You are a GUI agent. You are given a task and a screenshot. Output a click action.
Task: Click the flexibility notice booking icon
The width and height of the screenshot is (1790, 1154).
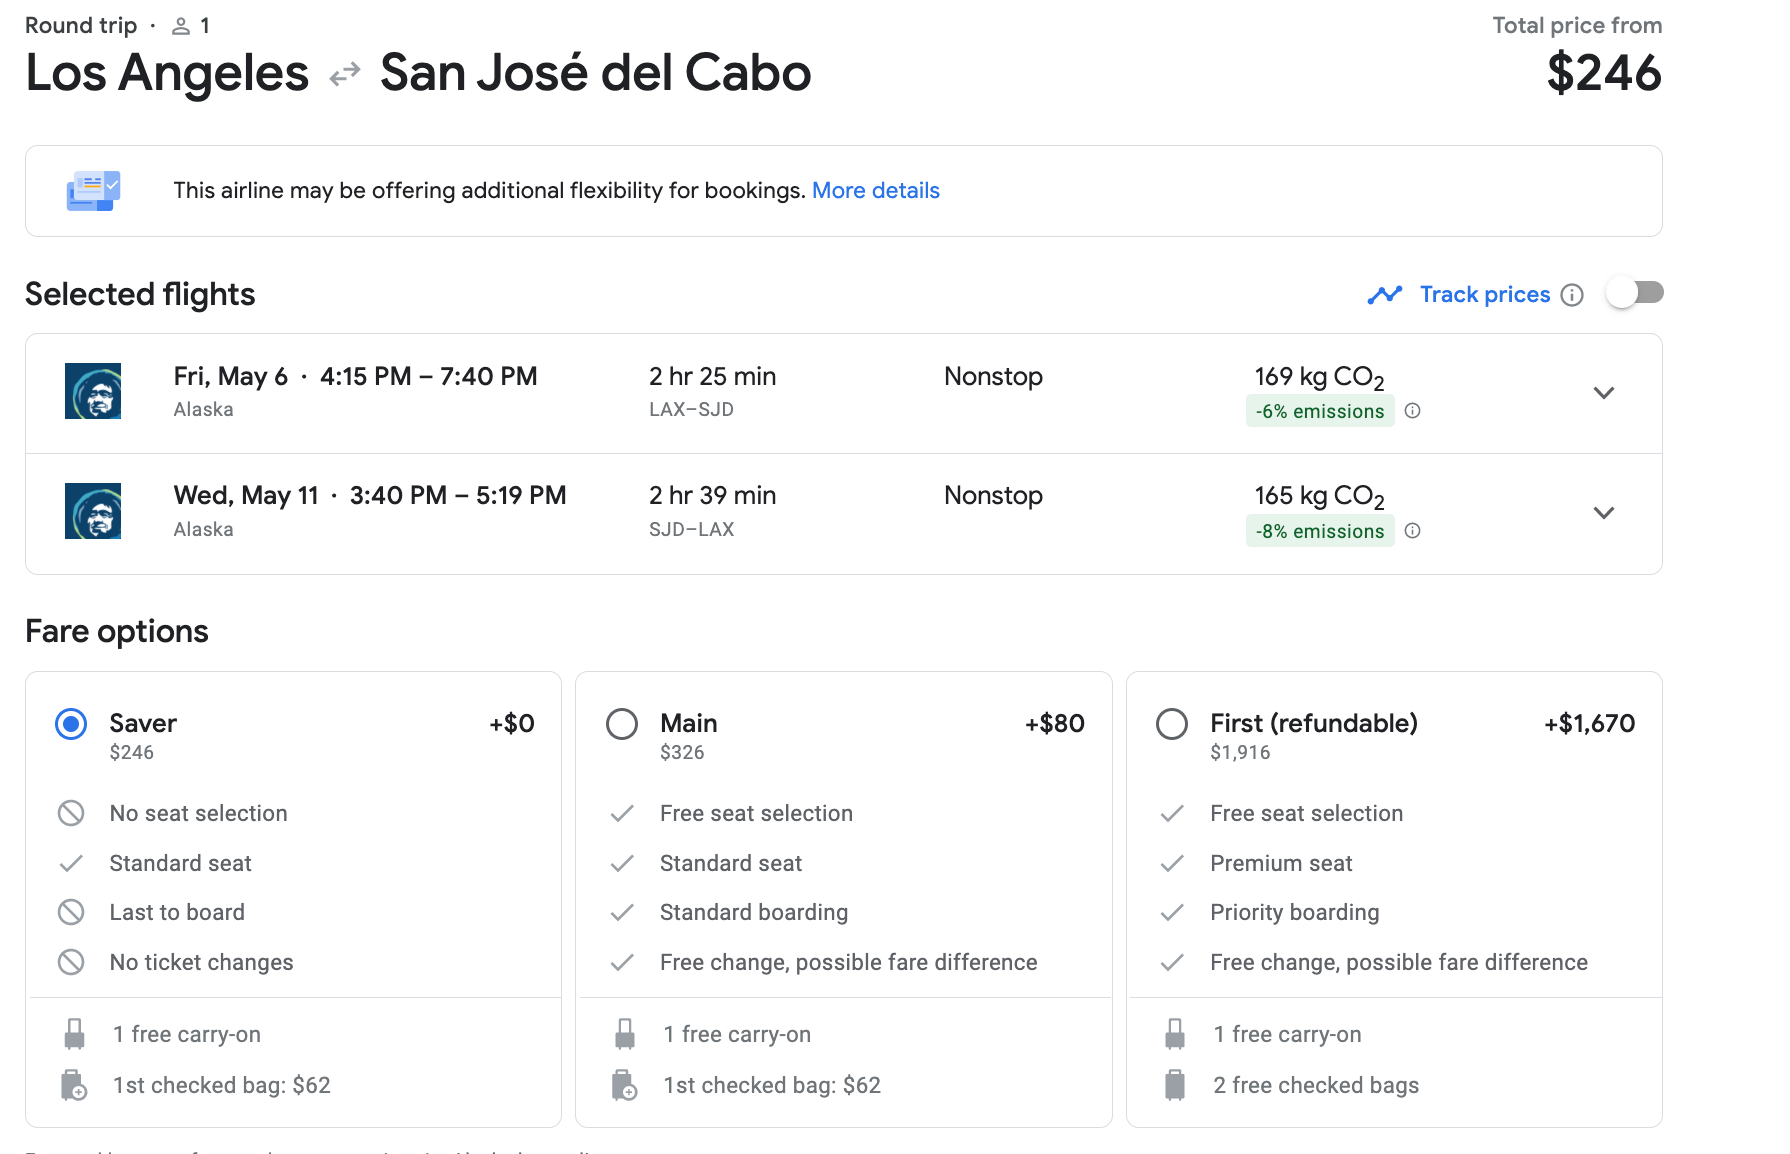pyautogui.click(x=93, y=190)
